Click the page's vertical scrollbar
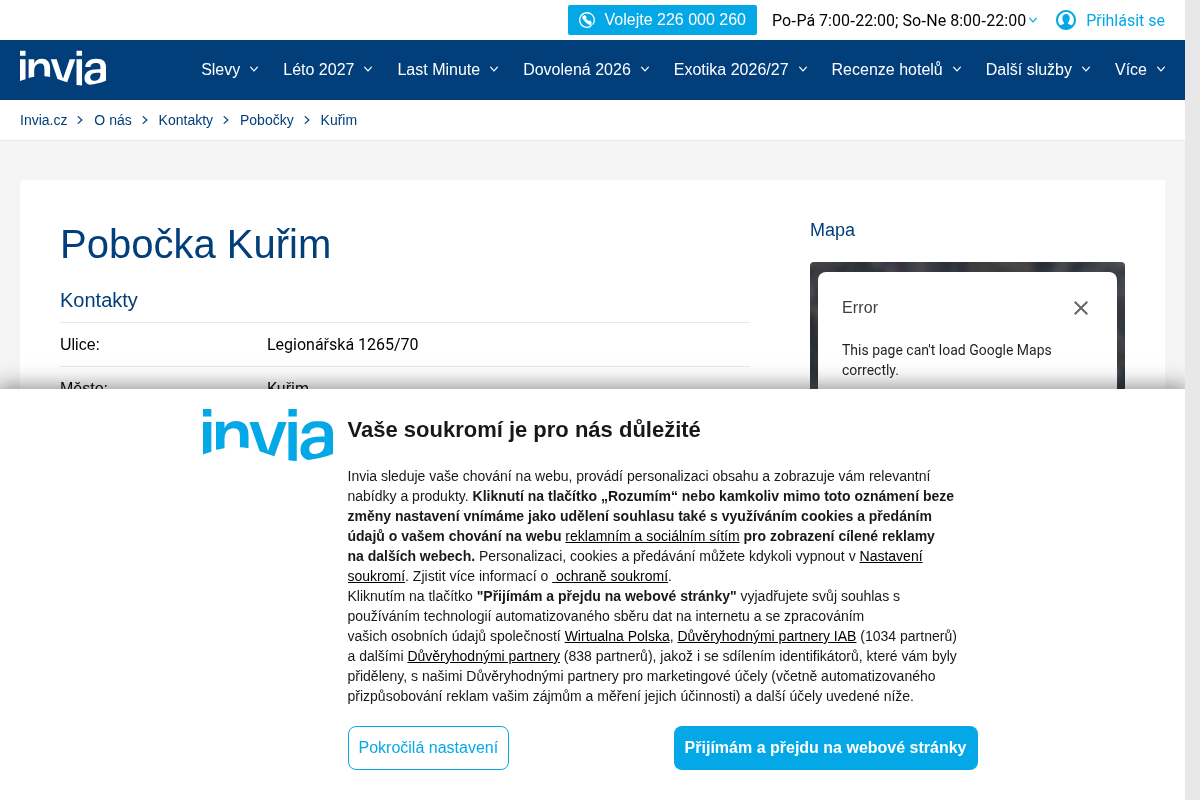1200x800 pixels. point(1192,400)
